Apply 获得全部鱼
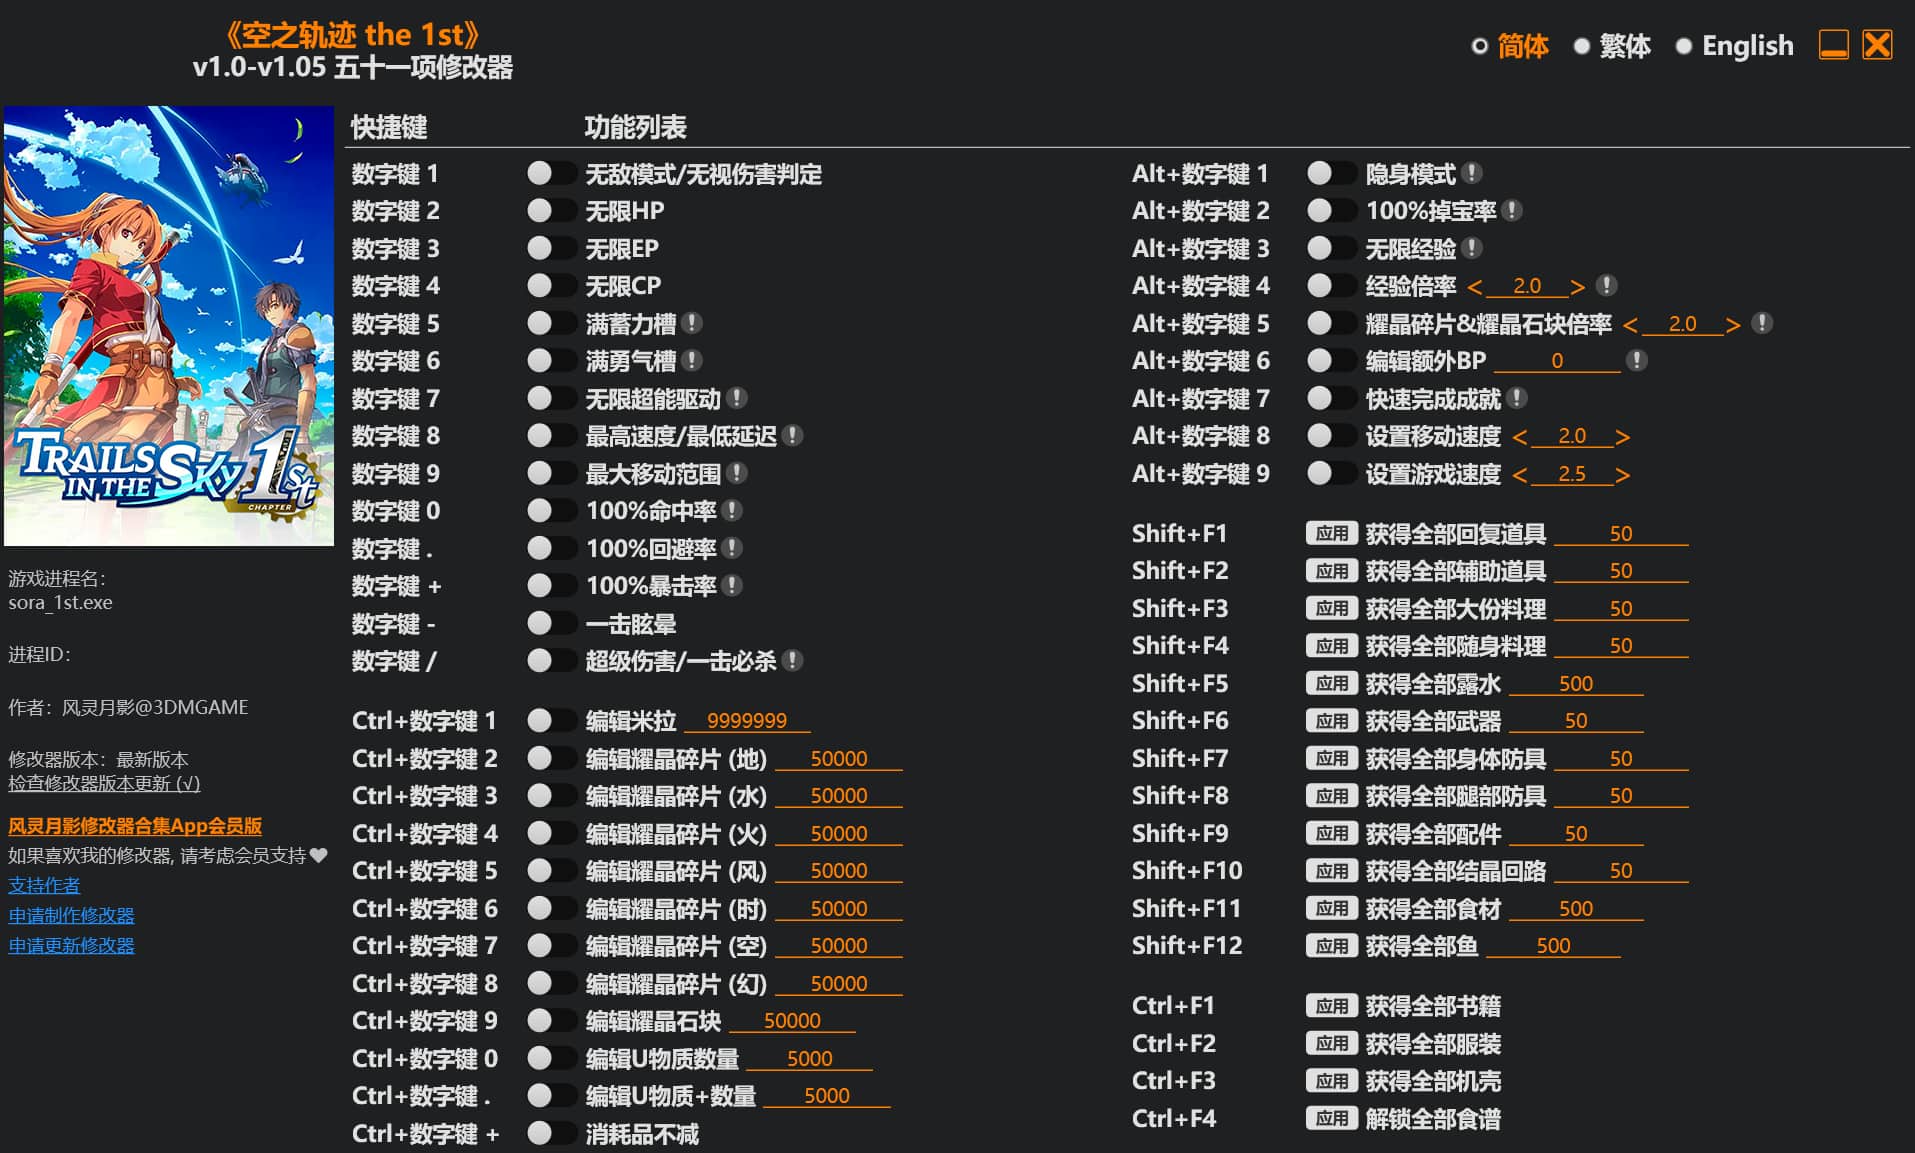Image resolution: width=1915 pixels, height=1153 pixels. tap(1331, 945)
